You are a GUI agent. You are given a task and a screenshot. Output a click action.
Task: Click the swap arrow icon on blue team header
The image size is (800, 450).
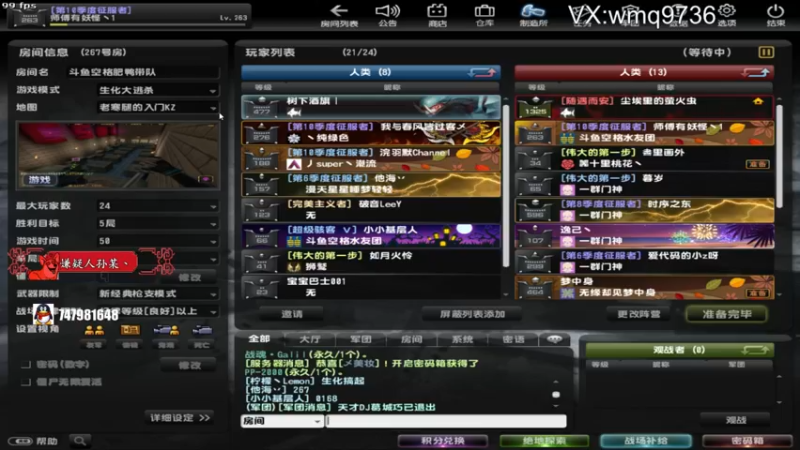482,72
